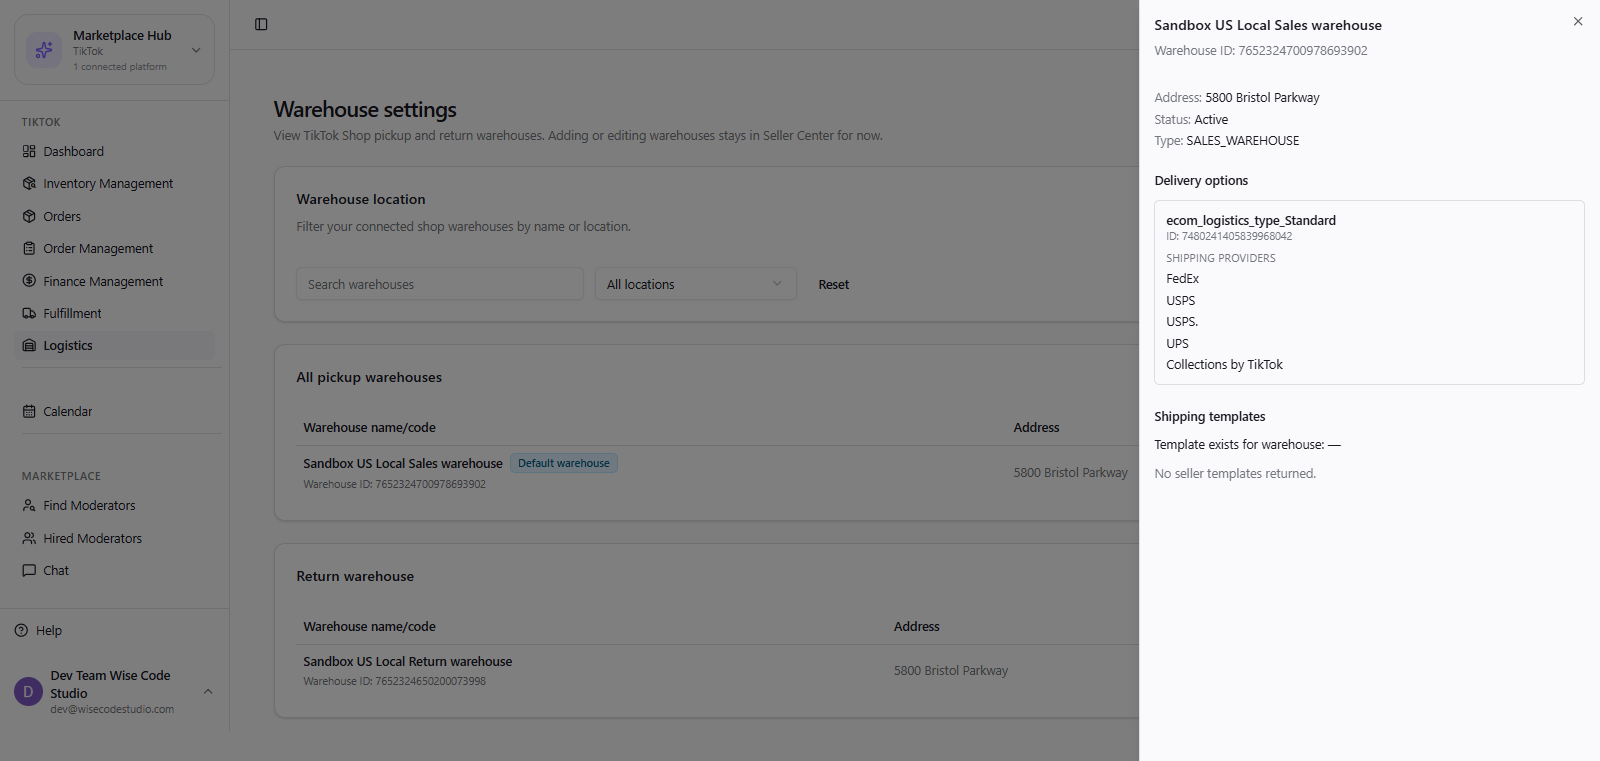The height and width of the screenshot is (761, 1600).
Task: Click the Search warehouses input field
Action: pyautogui.click(x=440, y=284)
